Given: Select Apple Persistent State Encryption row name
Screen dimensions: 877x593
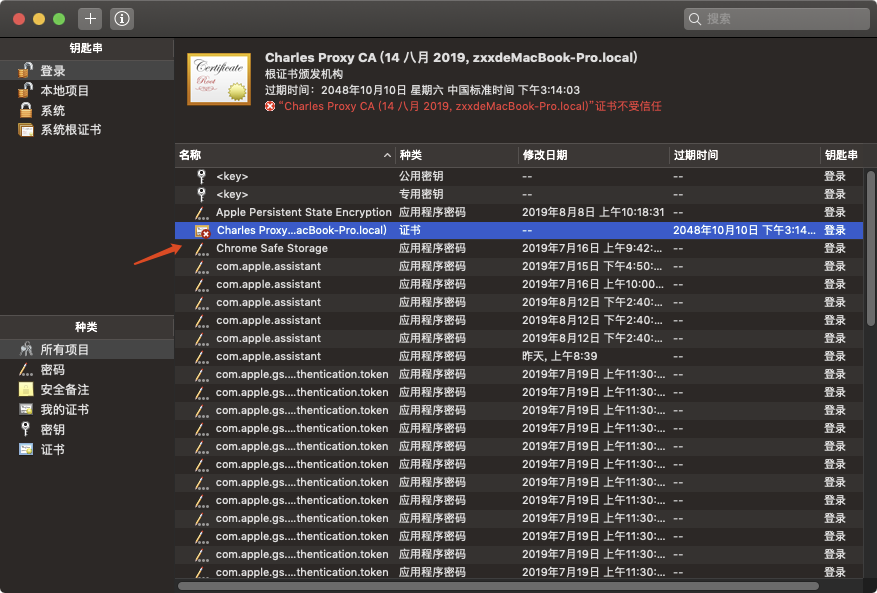Looking at the screenshot, I should (x=304, y=213).
